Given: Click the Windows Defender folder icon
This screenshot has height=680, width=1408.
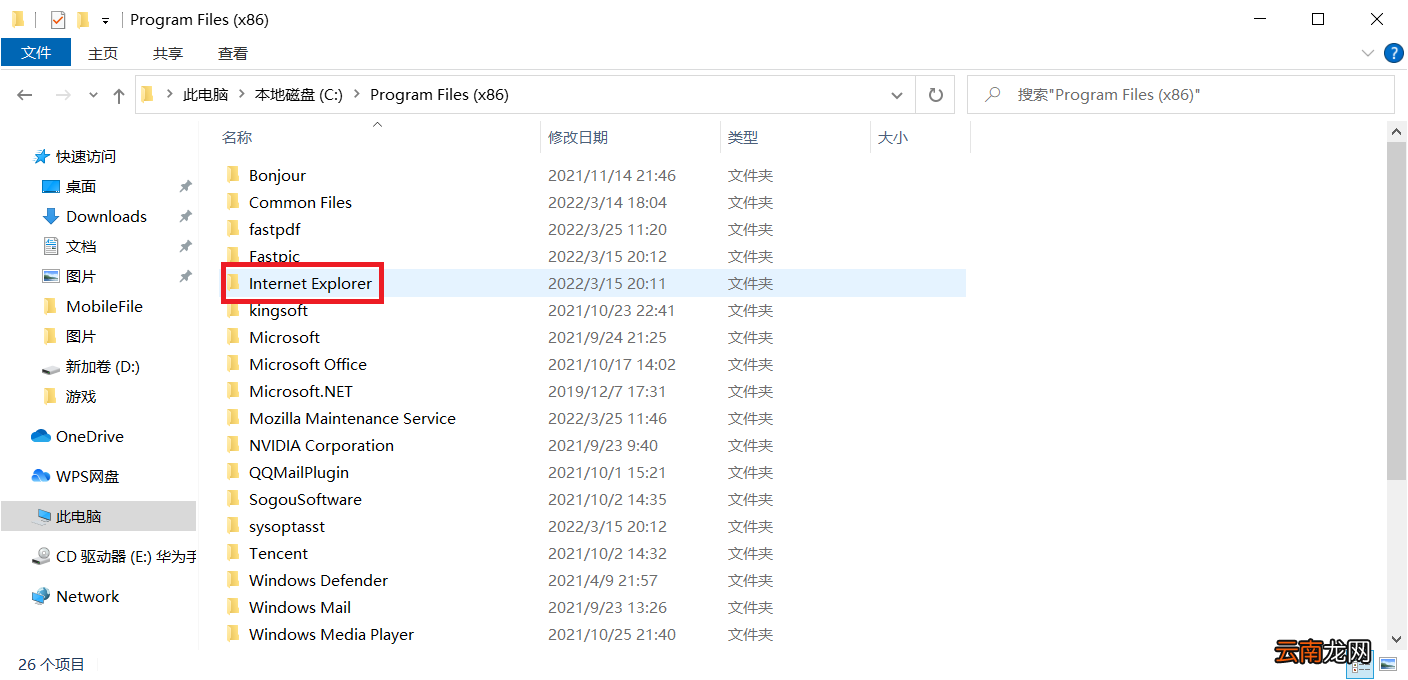Looking at the screenshot, I should pos(233,580).
